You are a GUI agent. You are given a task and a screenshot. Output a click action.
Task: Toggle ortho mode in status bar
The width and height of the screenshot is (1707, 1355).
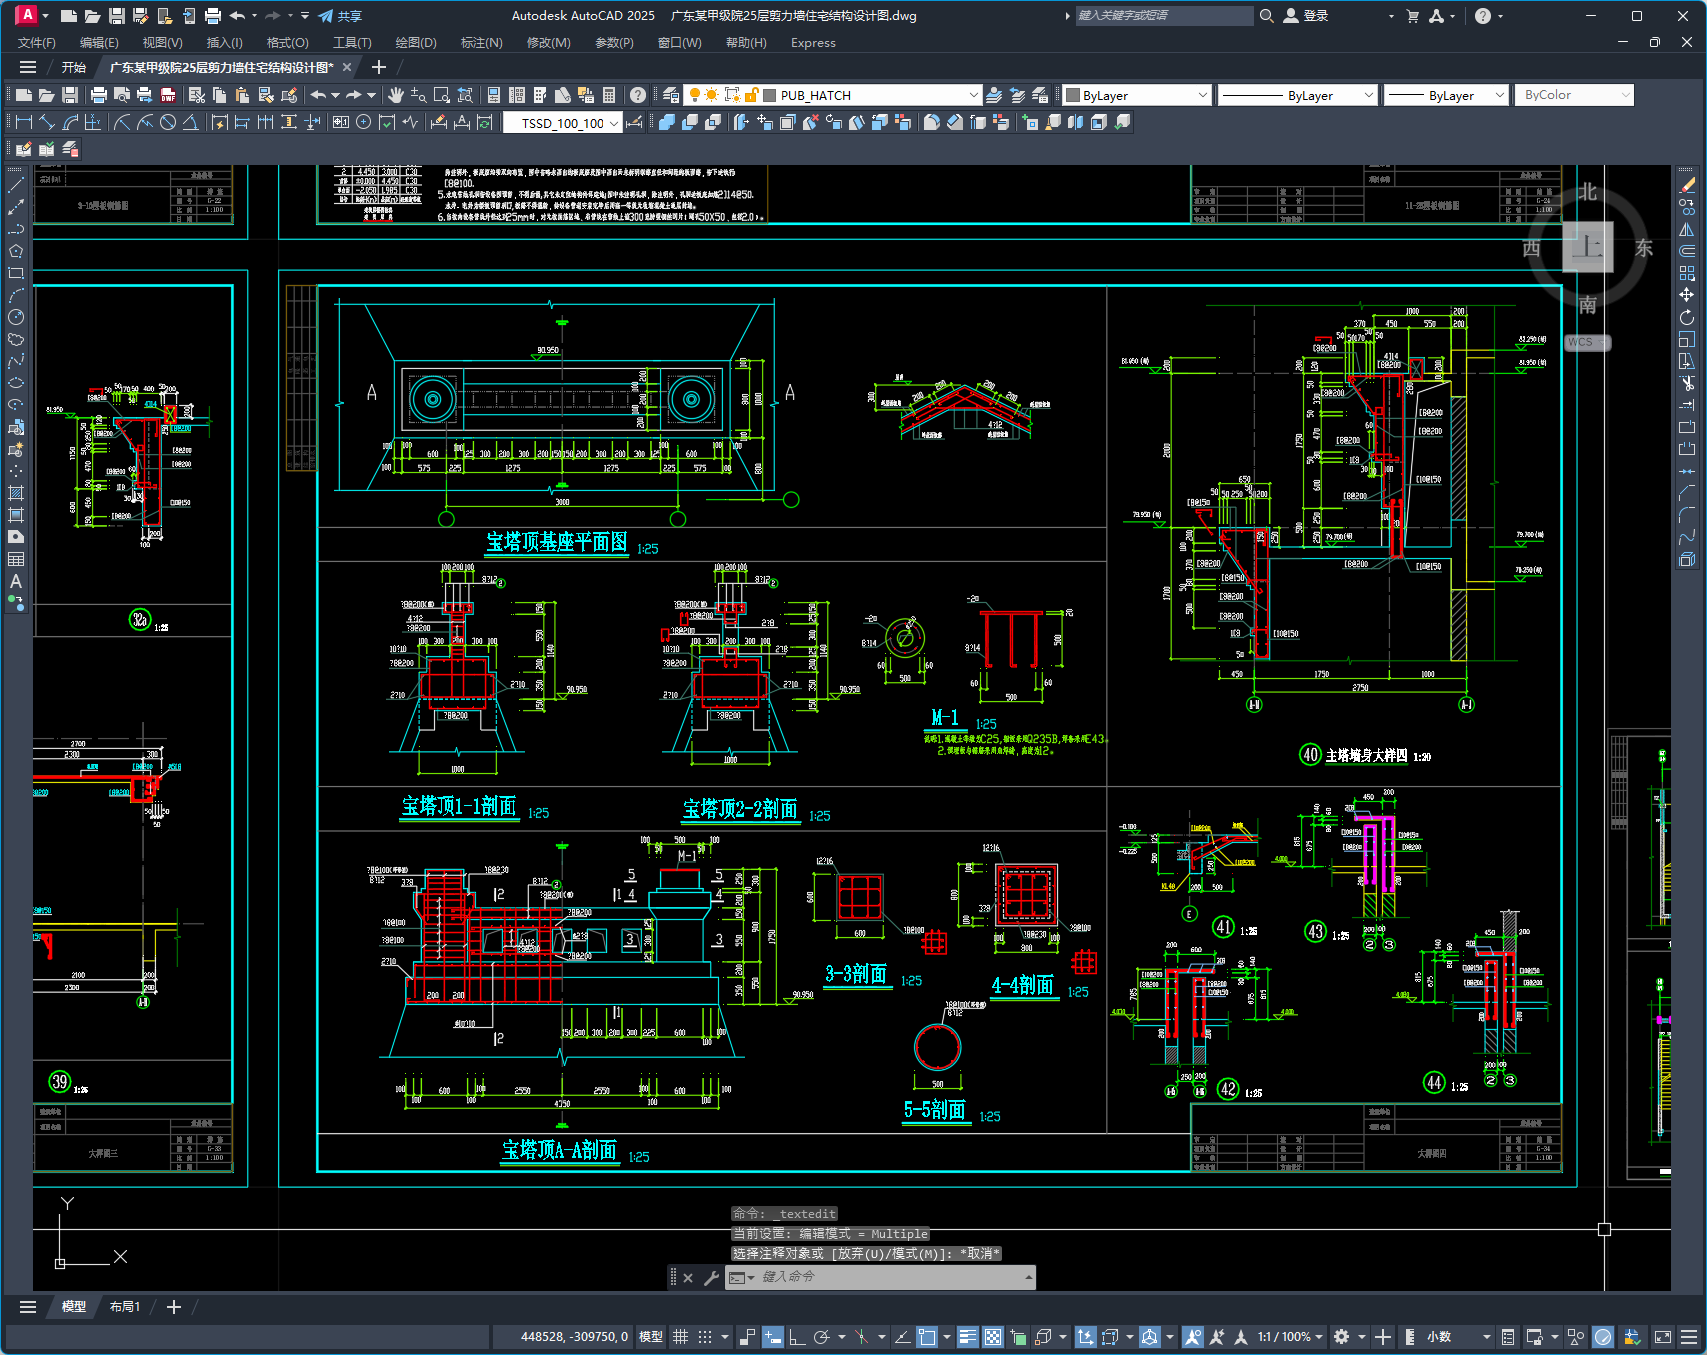coord(797,1336)
